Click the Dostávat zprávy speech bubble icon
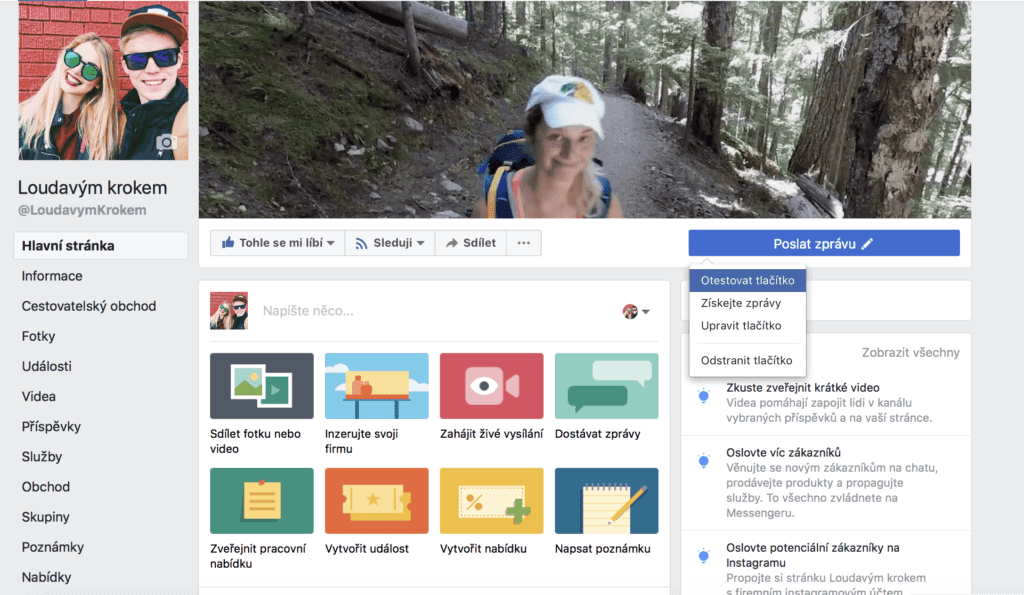1024x595 pixels. point(605,387)
